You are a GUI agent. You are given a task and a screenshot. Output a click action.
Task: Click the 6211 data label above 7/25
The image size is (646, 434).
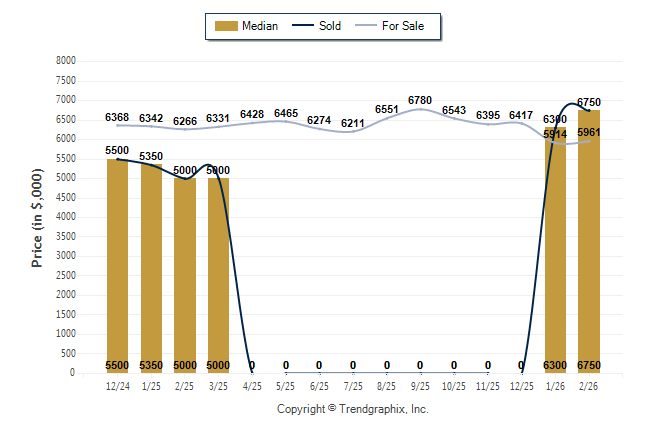(x=353, y=123)
